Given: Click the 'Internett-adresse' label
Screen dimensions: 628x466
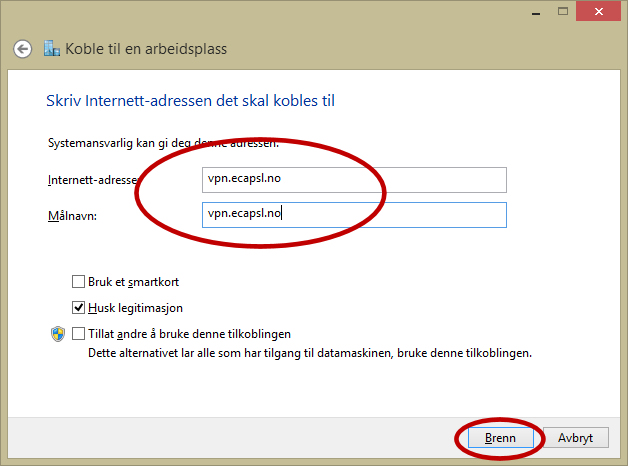Looking at the screenshot, I should click(x=91, y=180).
